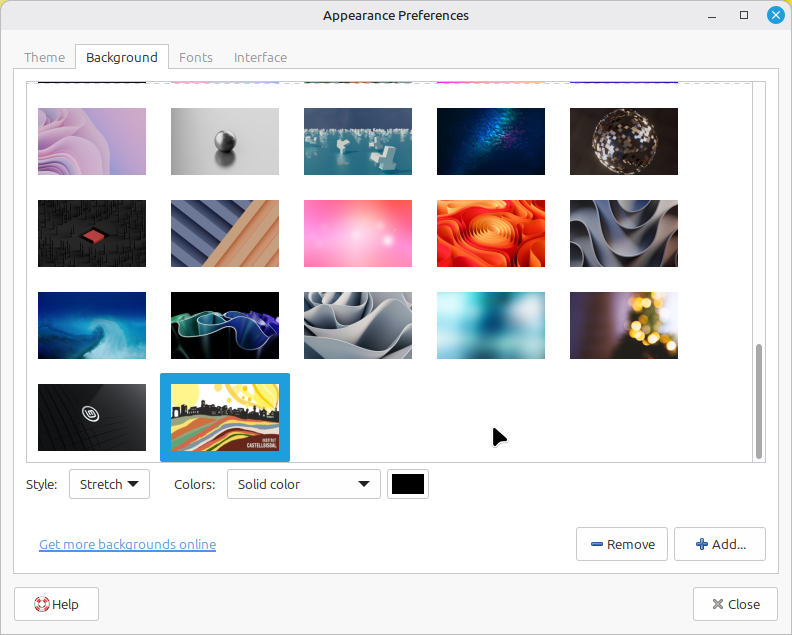
Task: Expand the Colors Solid color dropdown
Action: [x=304, y=484]
